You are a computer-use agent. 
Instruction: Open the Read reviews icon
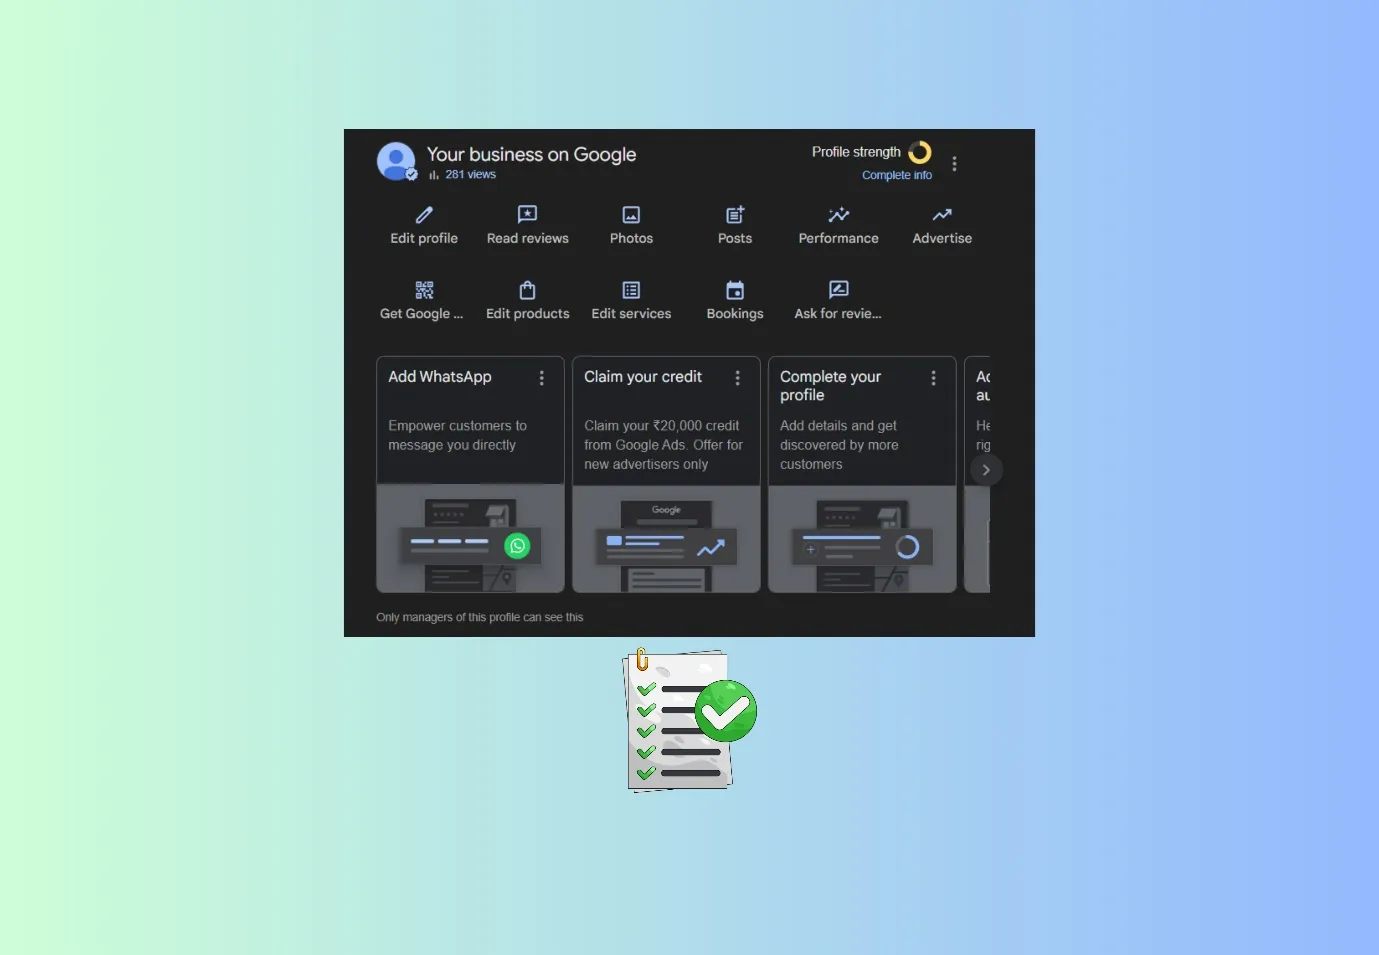tap(527, 214)
